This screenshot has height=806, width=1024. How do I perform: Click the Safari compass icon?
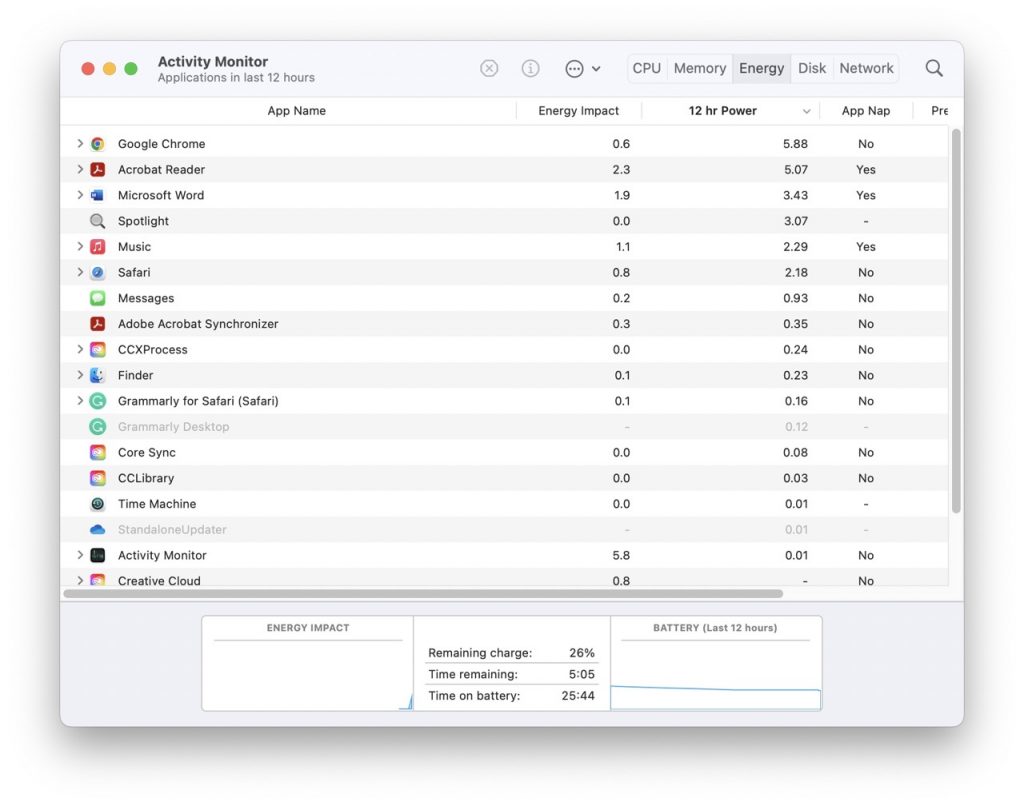(98, 272)
